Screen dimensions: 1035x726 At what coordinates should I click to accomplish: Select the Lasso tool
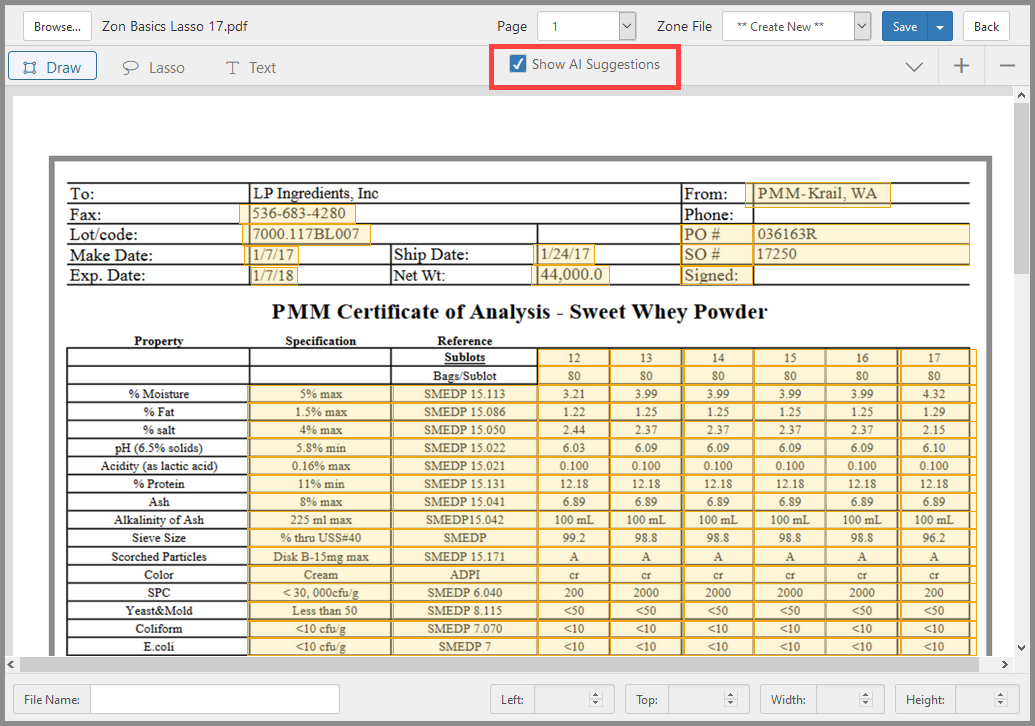tap(153, 67)
